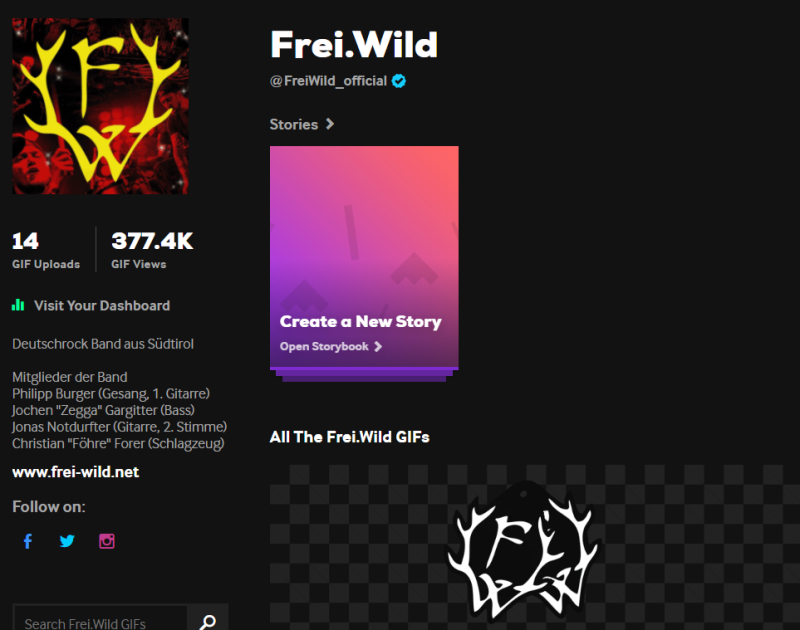The width and height of the screenshot is (800, 630).
Task: Click the 377.4K GIF Views stat
Action: [152, 250]
